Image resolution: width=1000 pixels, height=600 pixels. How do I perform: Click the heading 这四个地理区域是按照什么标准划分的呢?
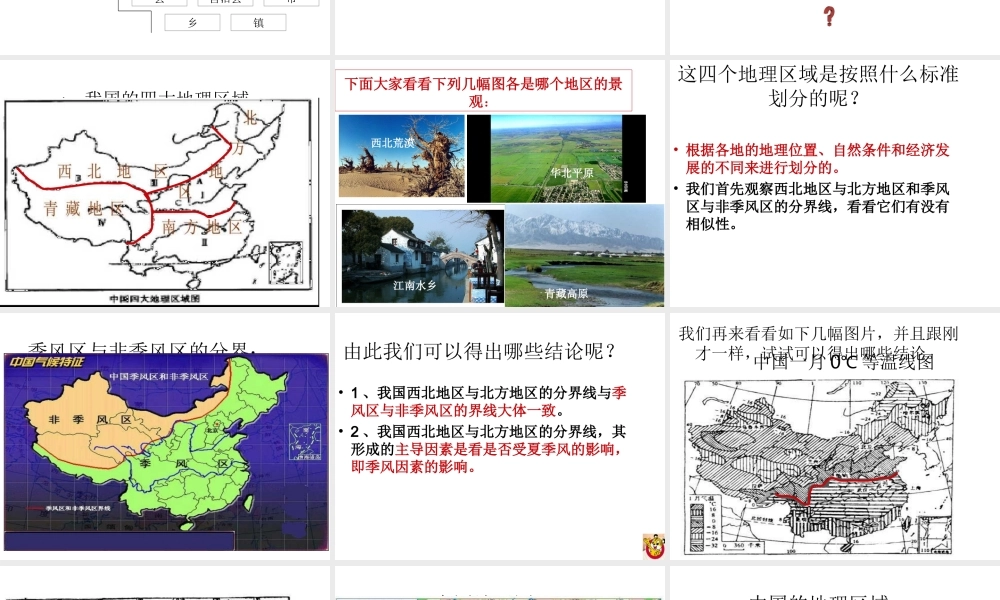coord(818,85)
